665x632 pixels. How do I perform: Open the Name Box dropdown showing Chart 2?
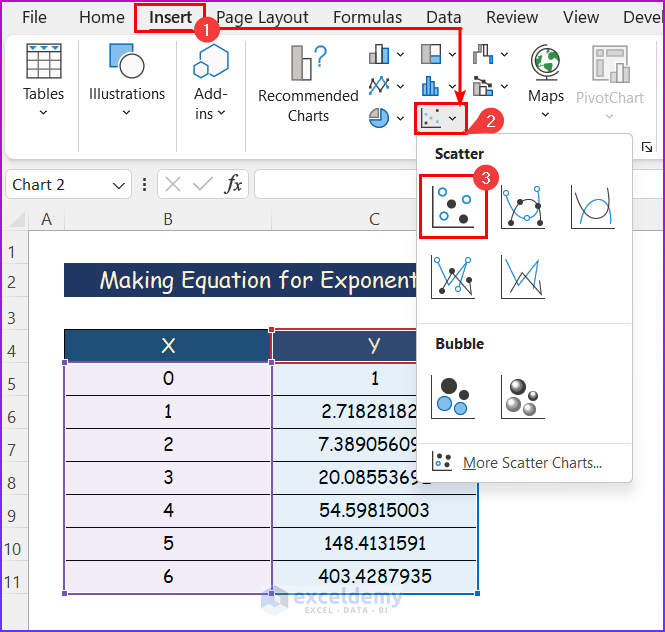click(119, 185)
